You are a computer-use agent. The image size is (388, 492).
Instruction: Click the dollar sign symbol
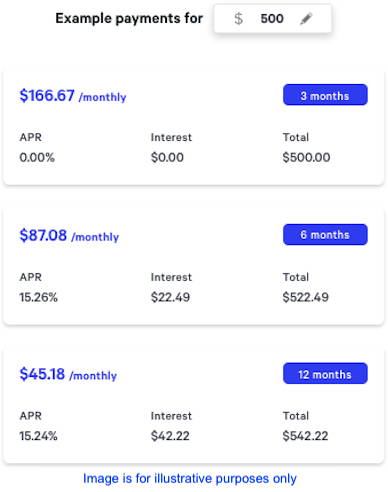click(238, 19)
